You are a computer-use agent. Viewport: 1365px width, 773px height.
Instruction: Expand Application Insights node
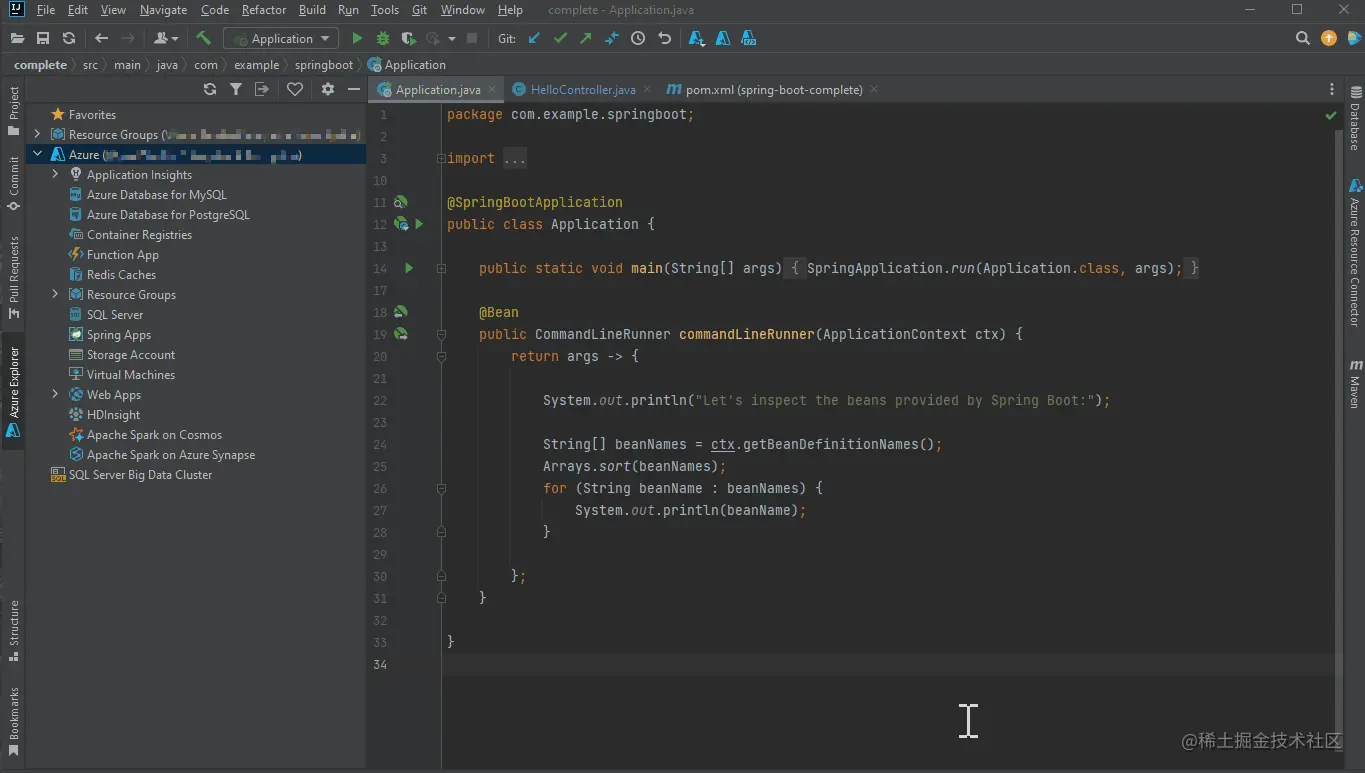coord(55,174)
